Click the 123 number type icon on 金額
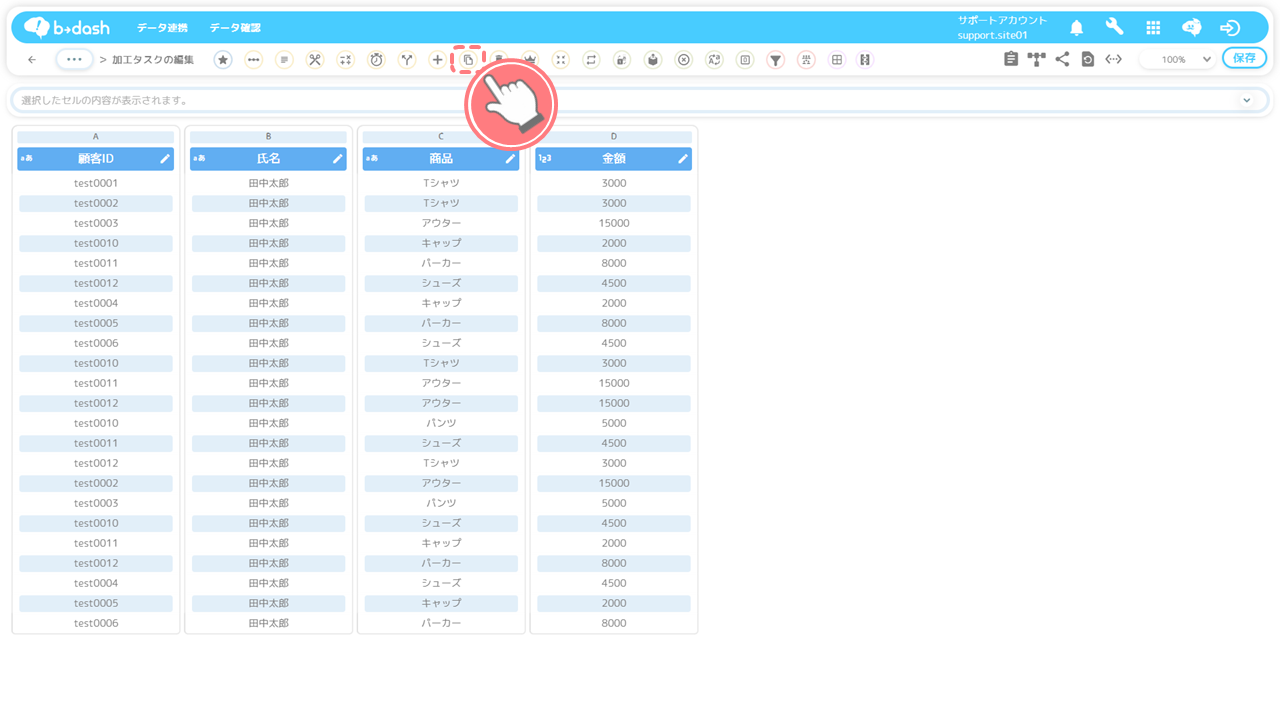The height and width of the screenshot is (720, 1280). click(x=545, y=158)
